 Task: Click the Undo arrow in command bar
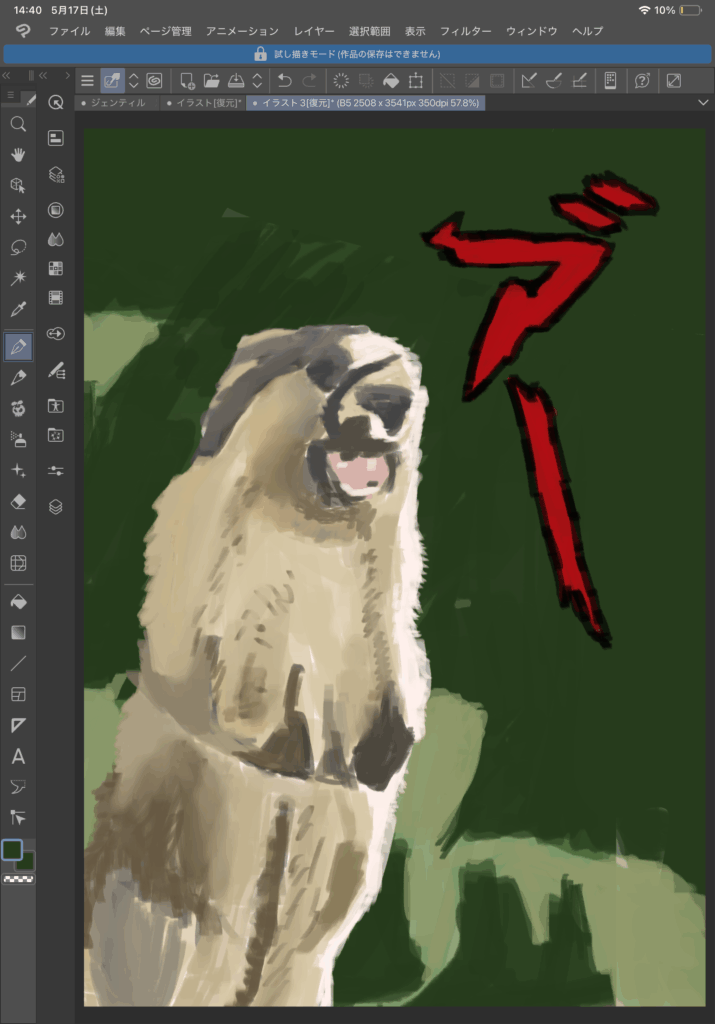tap(285, 81)
